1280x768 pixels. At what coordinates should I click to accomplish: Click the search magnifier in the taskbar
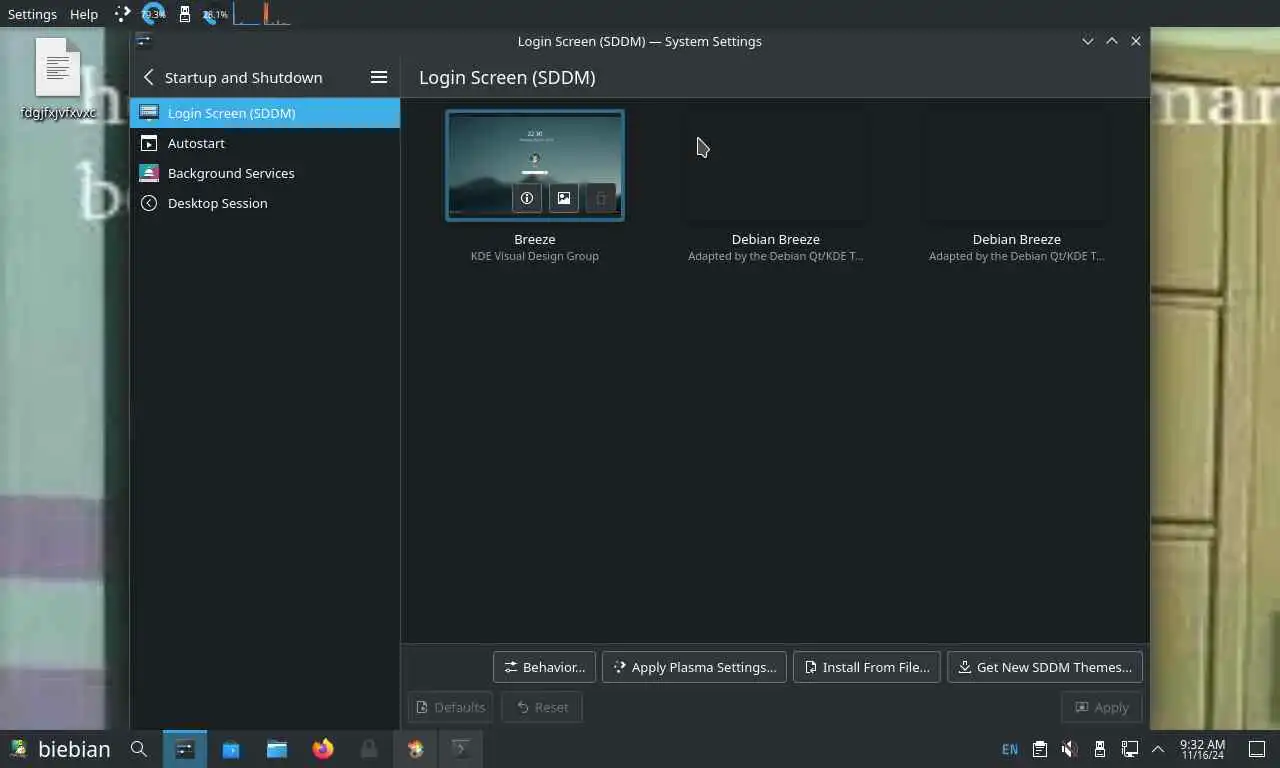pos(139,749)
